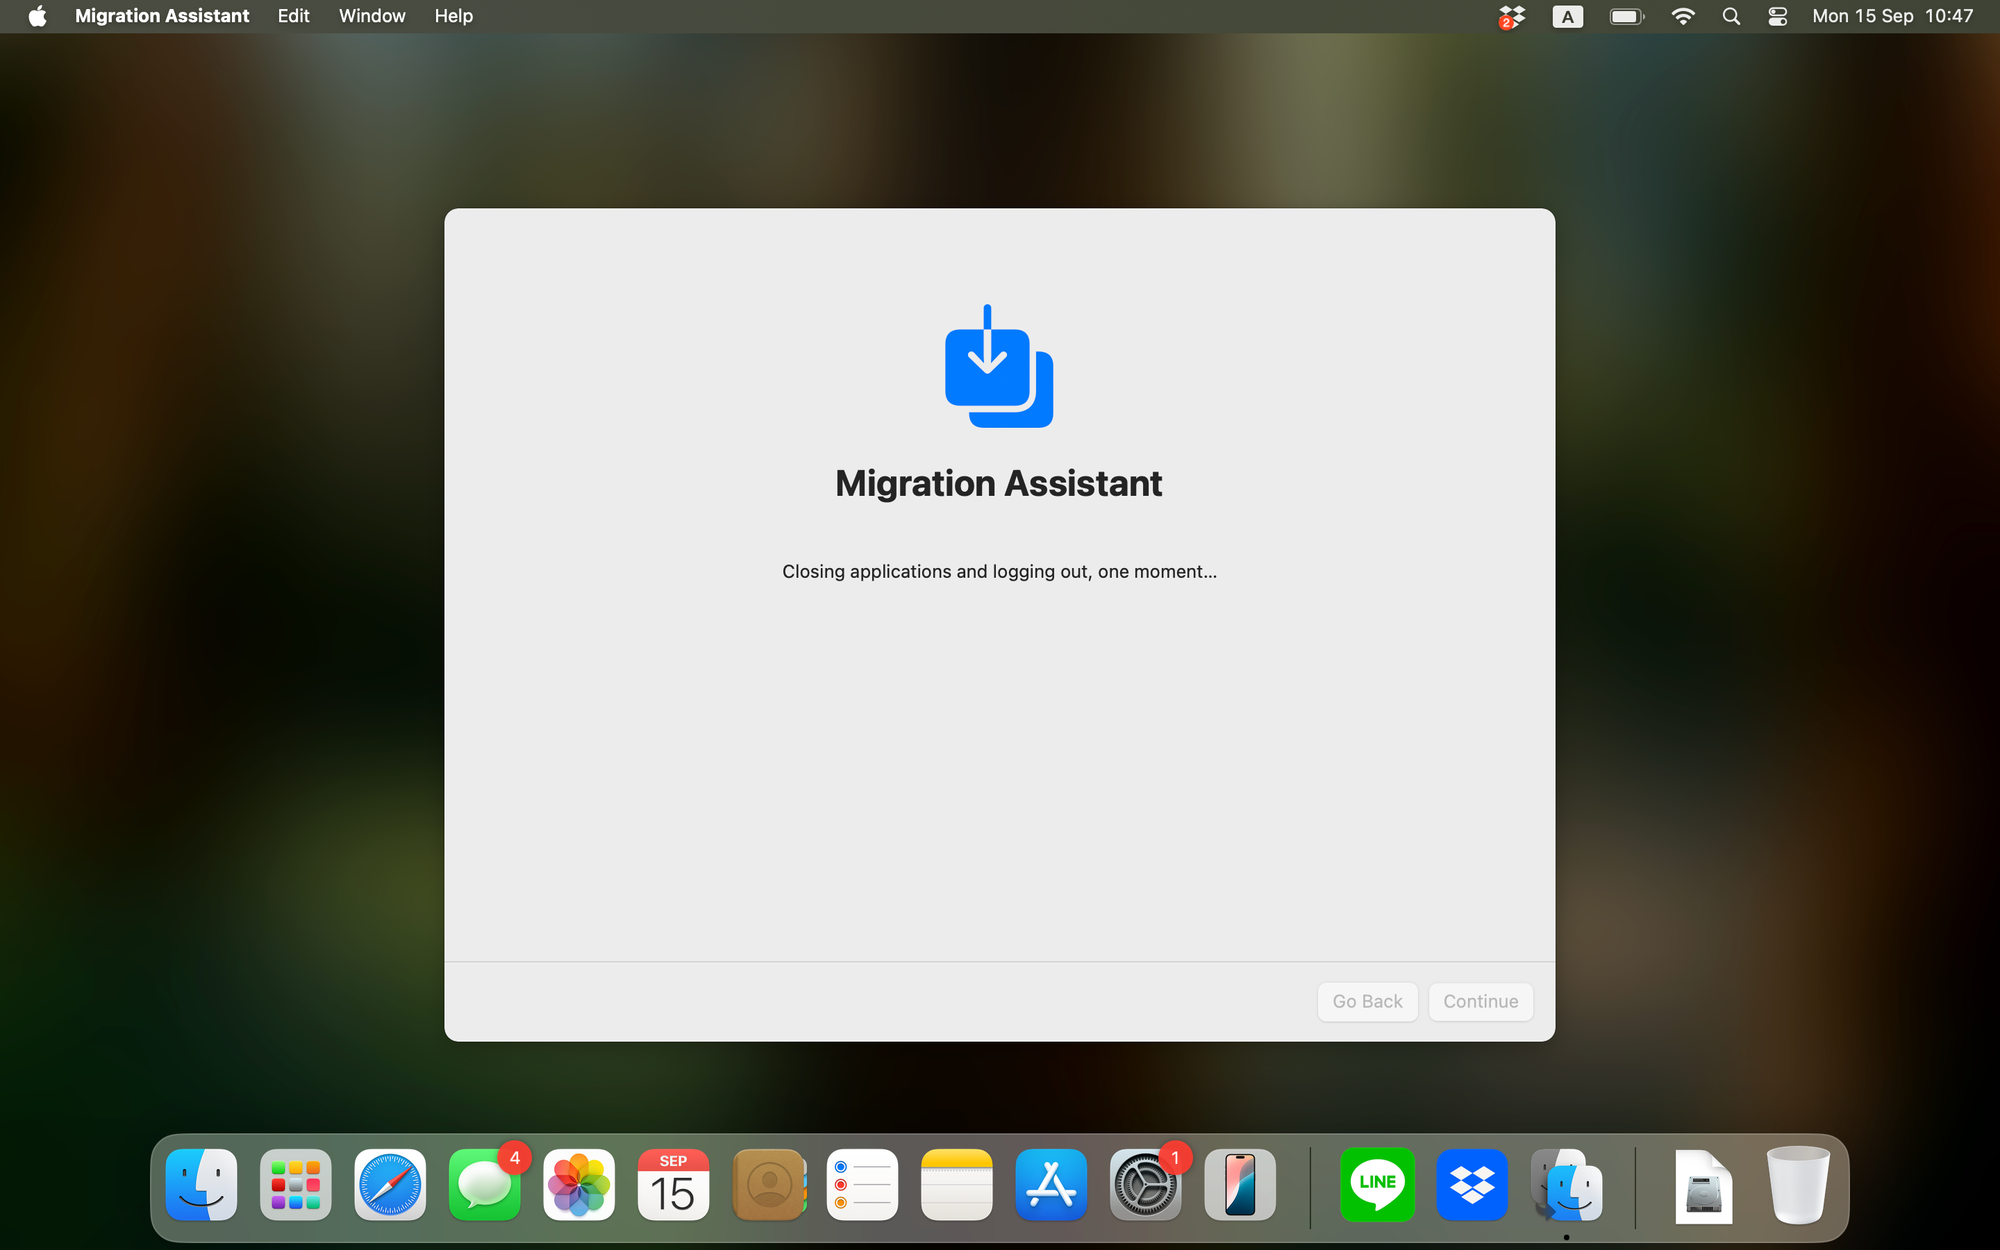Image resolution: width=2000 pixels, height=1250 pixels.
Task: Open Dropbox from the Dock
Action: [1472, 1185]
